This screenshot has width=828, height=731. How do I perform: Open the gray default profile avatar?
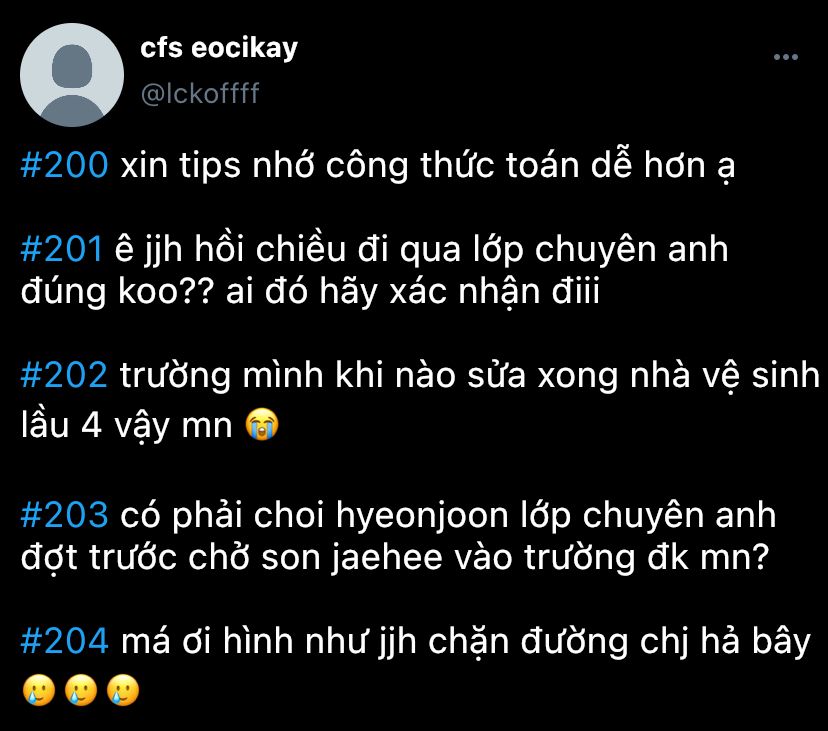(72, 74)
